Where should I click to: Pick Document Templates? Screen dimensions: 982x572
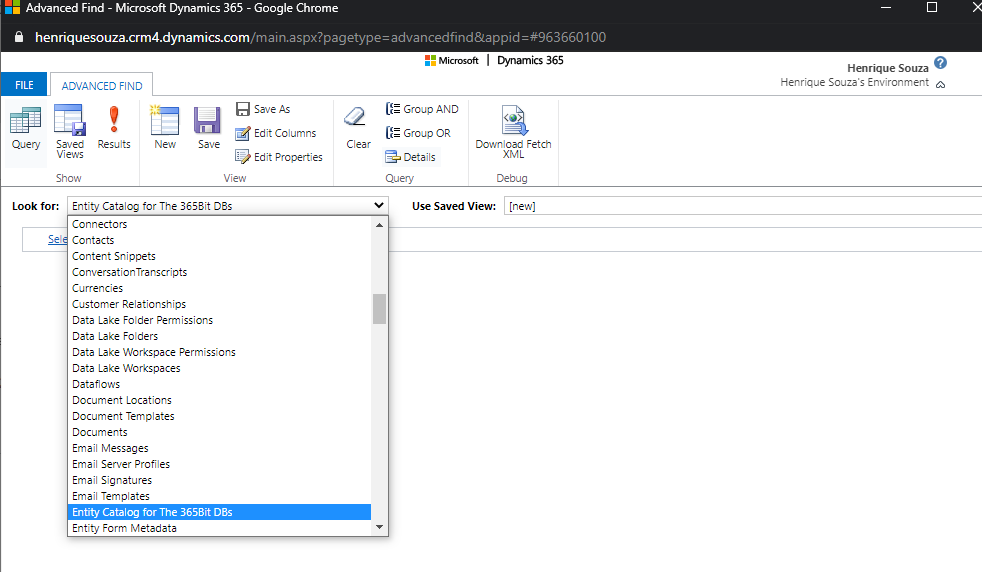pos(219,416)
